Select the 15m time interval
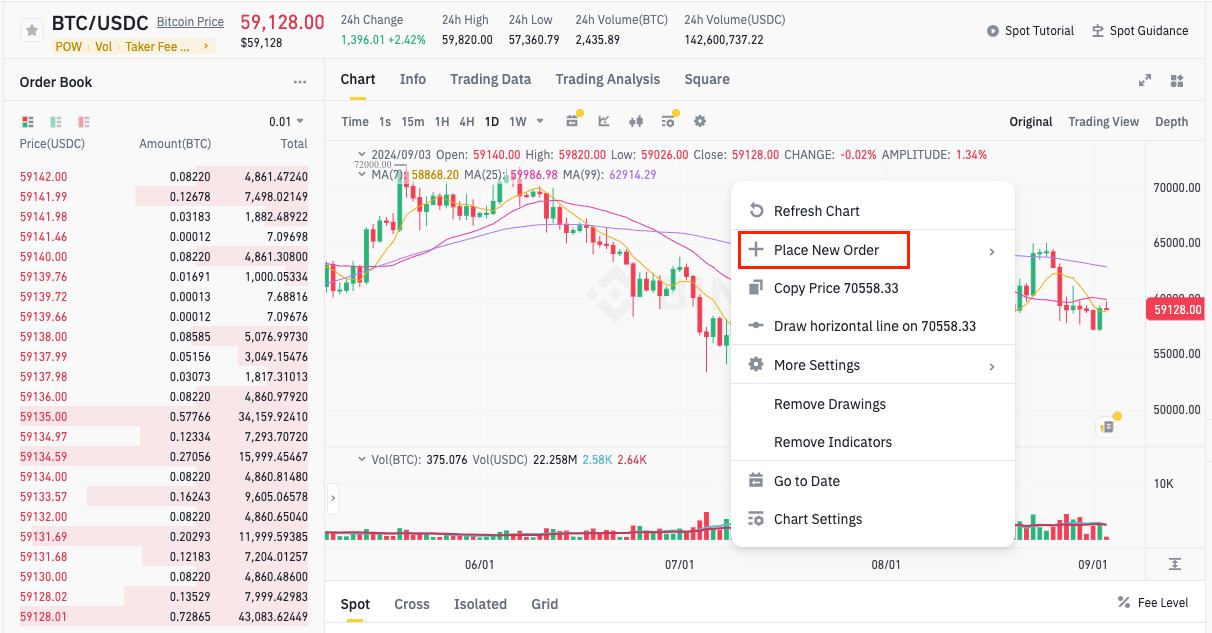The width and height of the screenshot is (1212, 633). point(413,122)
